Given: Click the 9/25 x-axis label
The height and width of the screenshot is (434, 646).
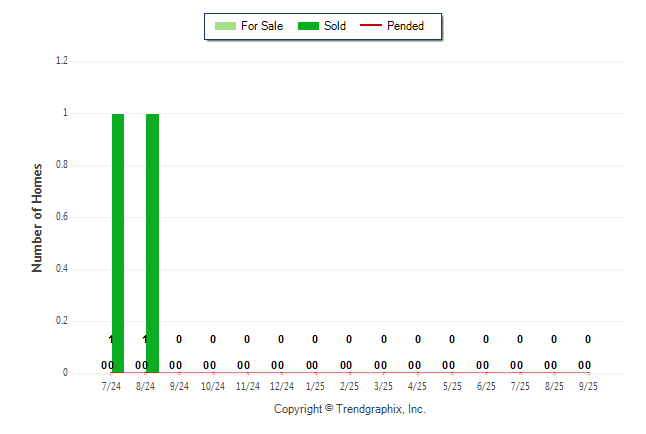Looking at the screenshot, I should [x=588, y=386].
